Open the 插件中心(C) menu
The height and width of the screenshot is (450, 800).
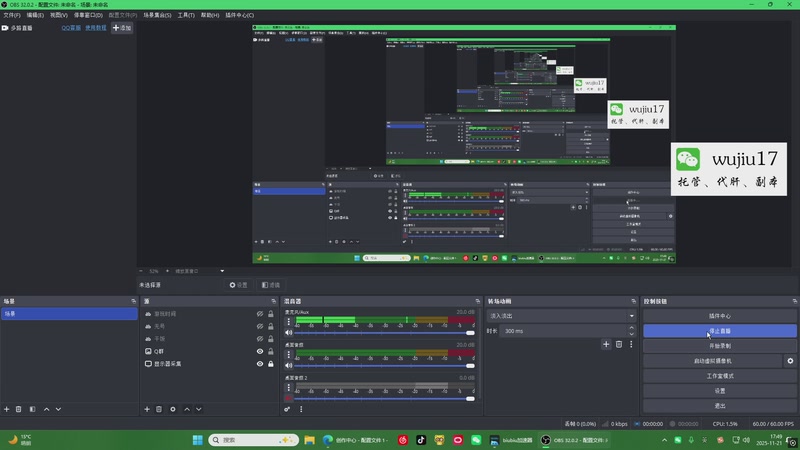[240, 15]
